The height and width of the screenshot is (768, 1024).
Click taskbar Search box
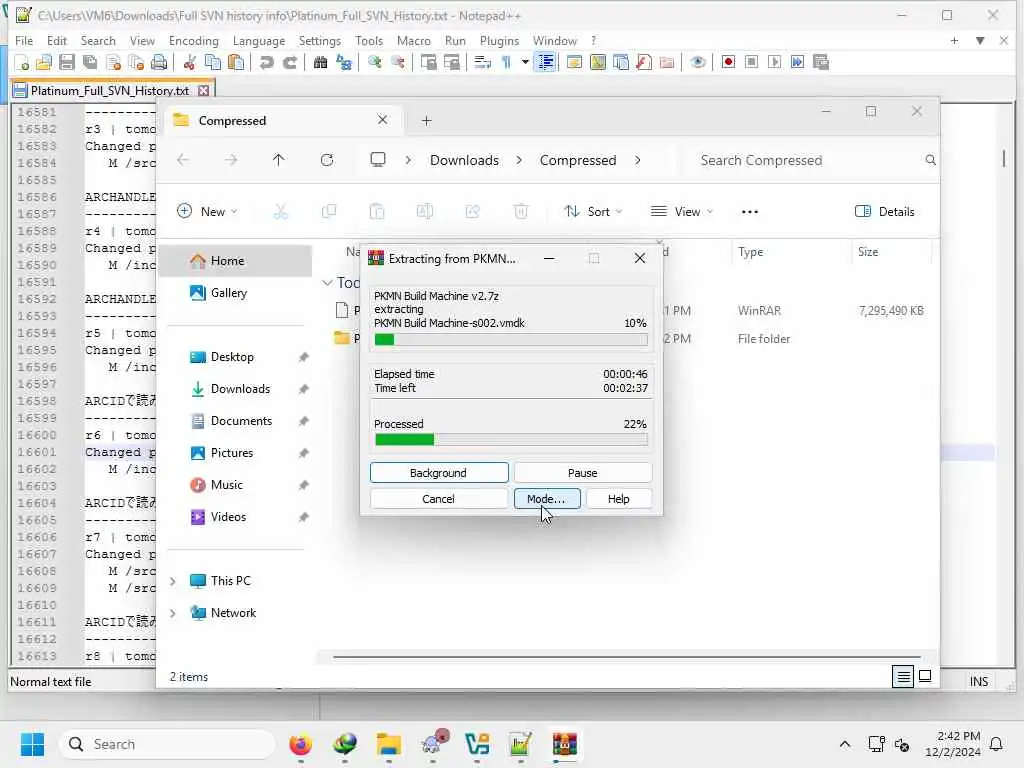point(167,744)
